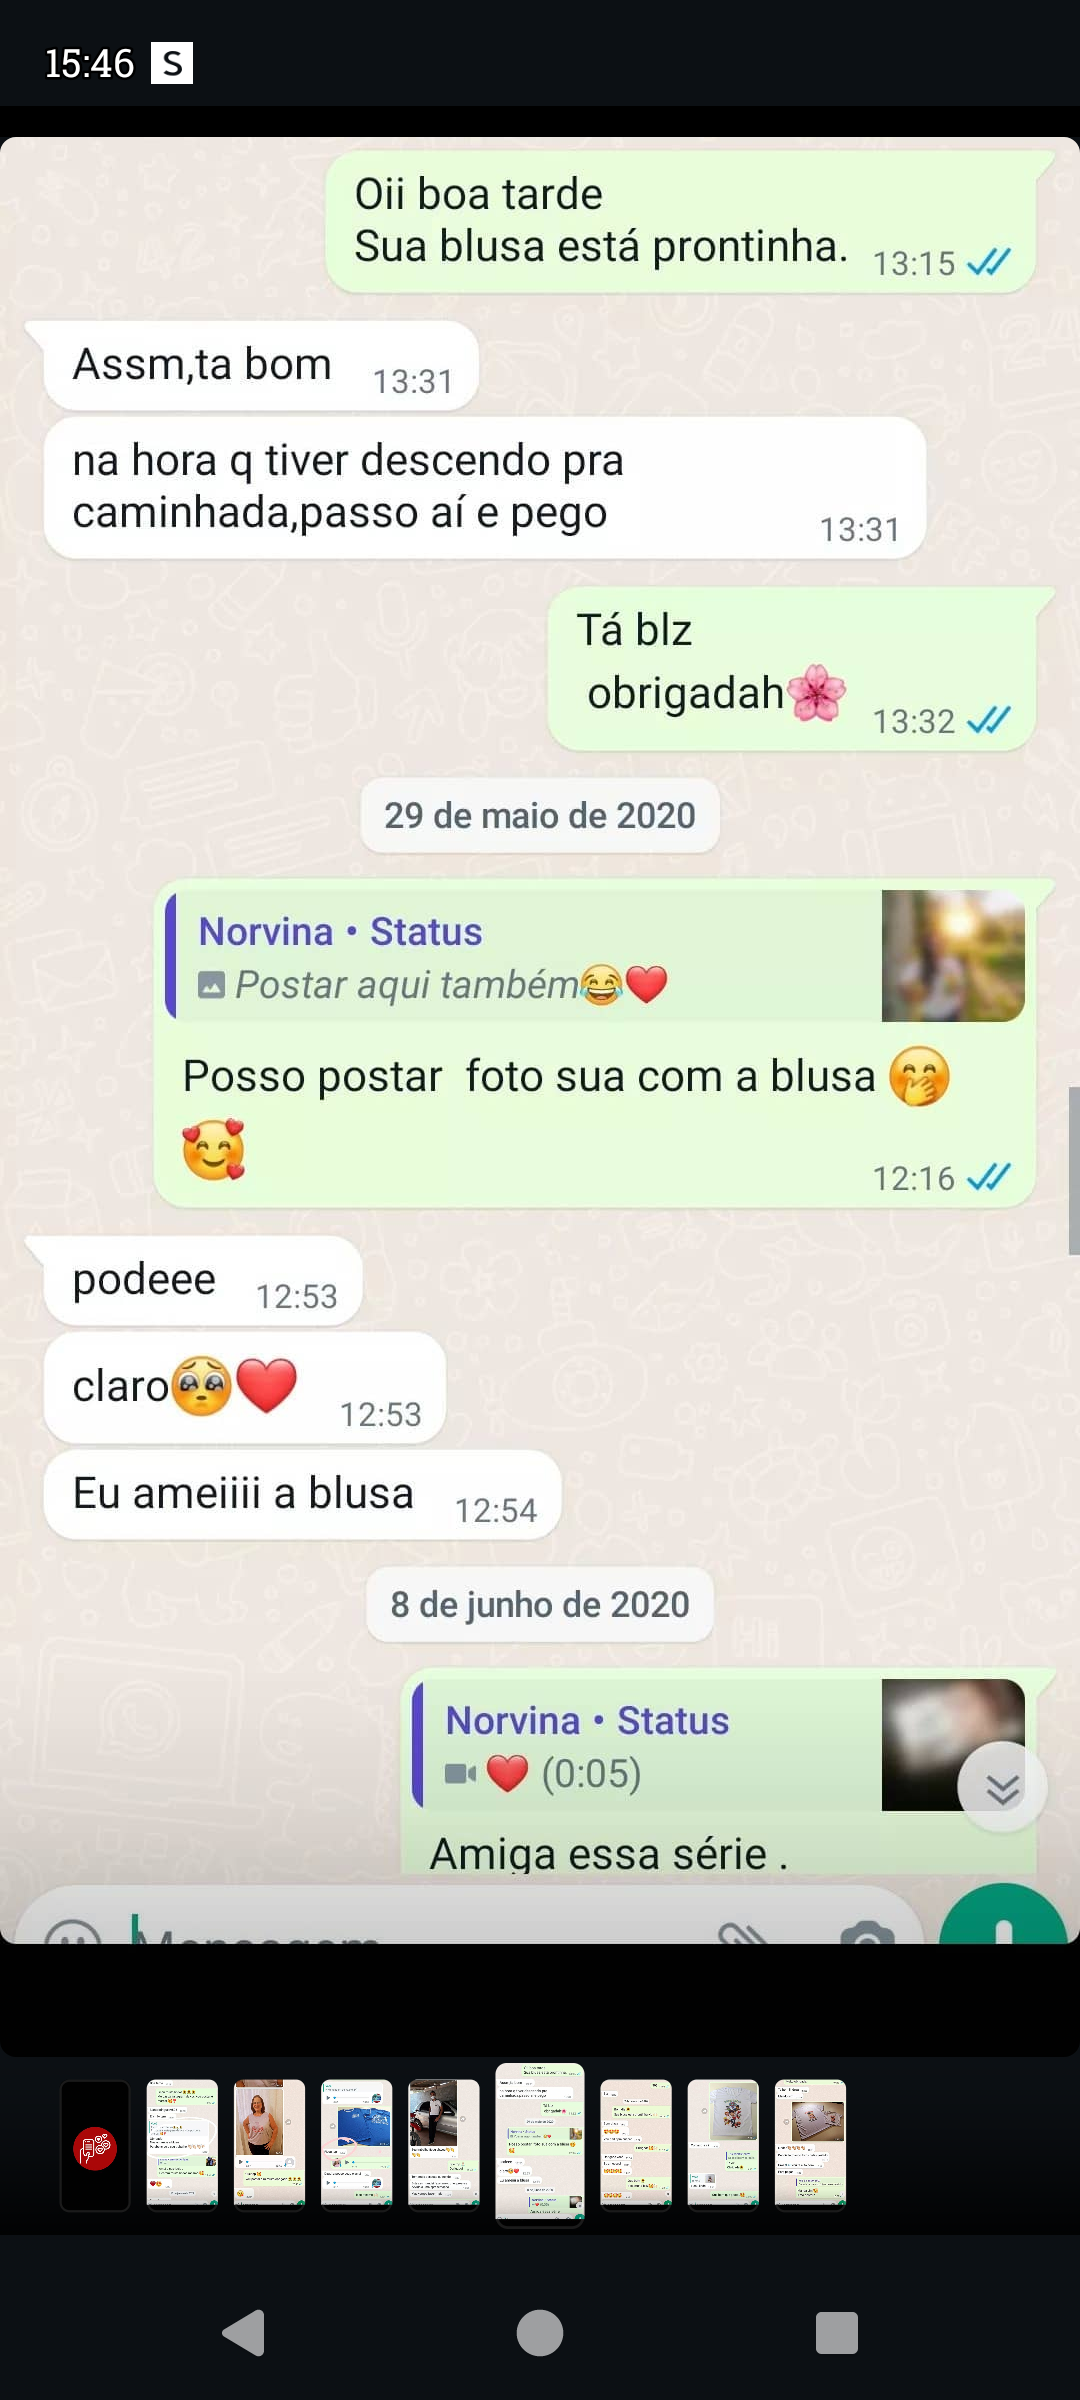Select the thumbnail showing woman in pink
1080x2400 pixels.
[x=269, y=2143]
